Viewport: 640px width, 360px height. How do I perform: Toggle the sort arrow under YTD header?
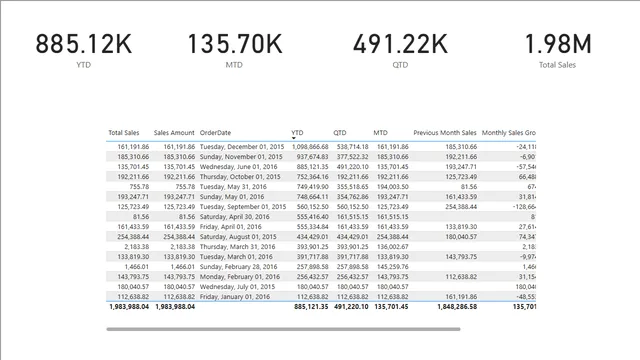pyautogui.click(x=293, y=138)
